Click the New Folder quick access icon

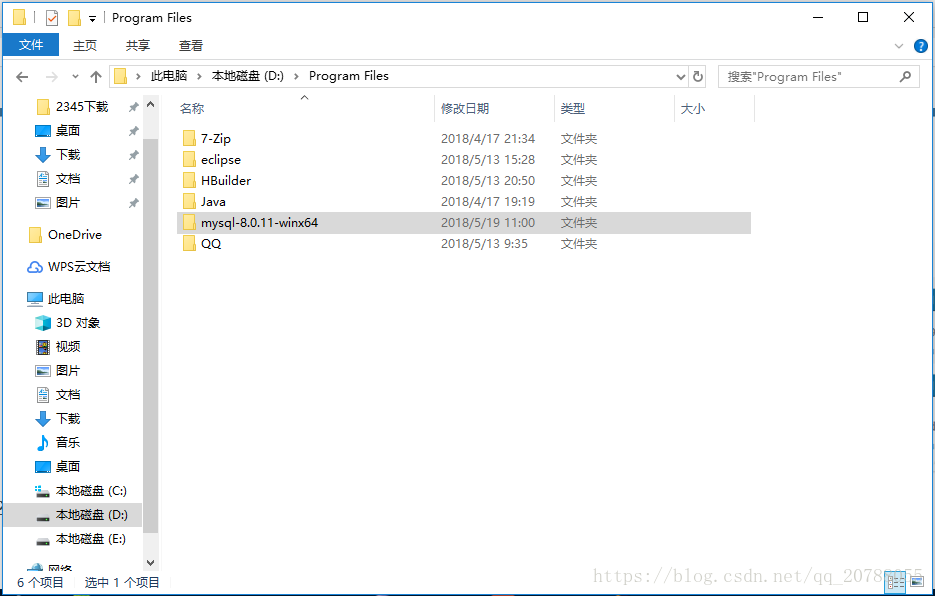point(74,18)
